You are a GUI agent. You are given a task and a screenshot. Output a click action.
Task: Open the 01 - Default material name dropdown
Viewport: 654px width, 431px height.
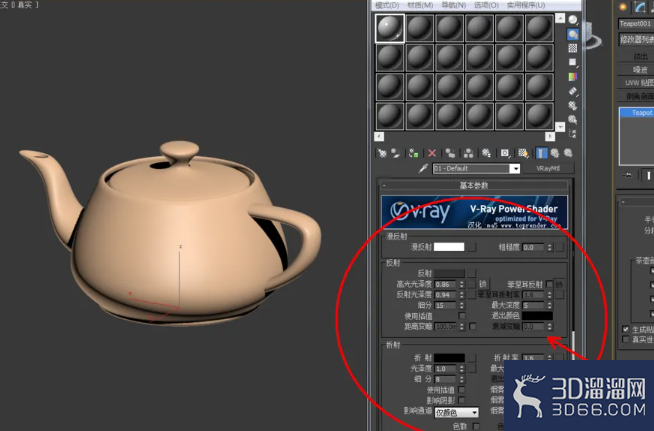[516, 169]
